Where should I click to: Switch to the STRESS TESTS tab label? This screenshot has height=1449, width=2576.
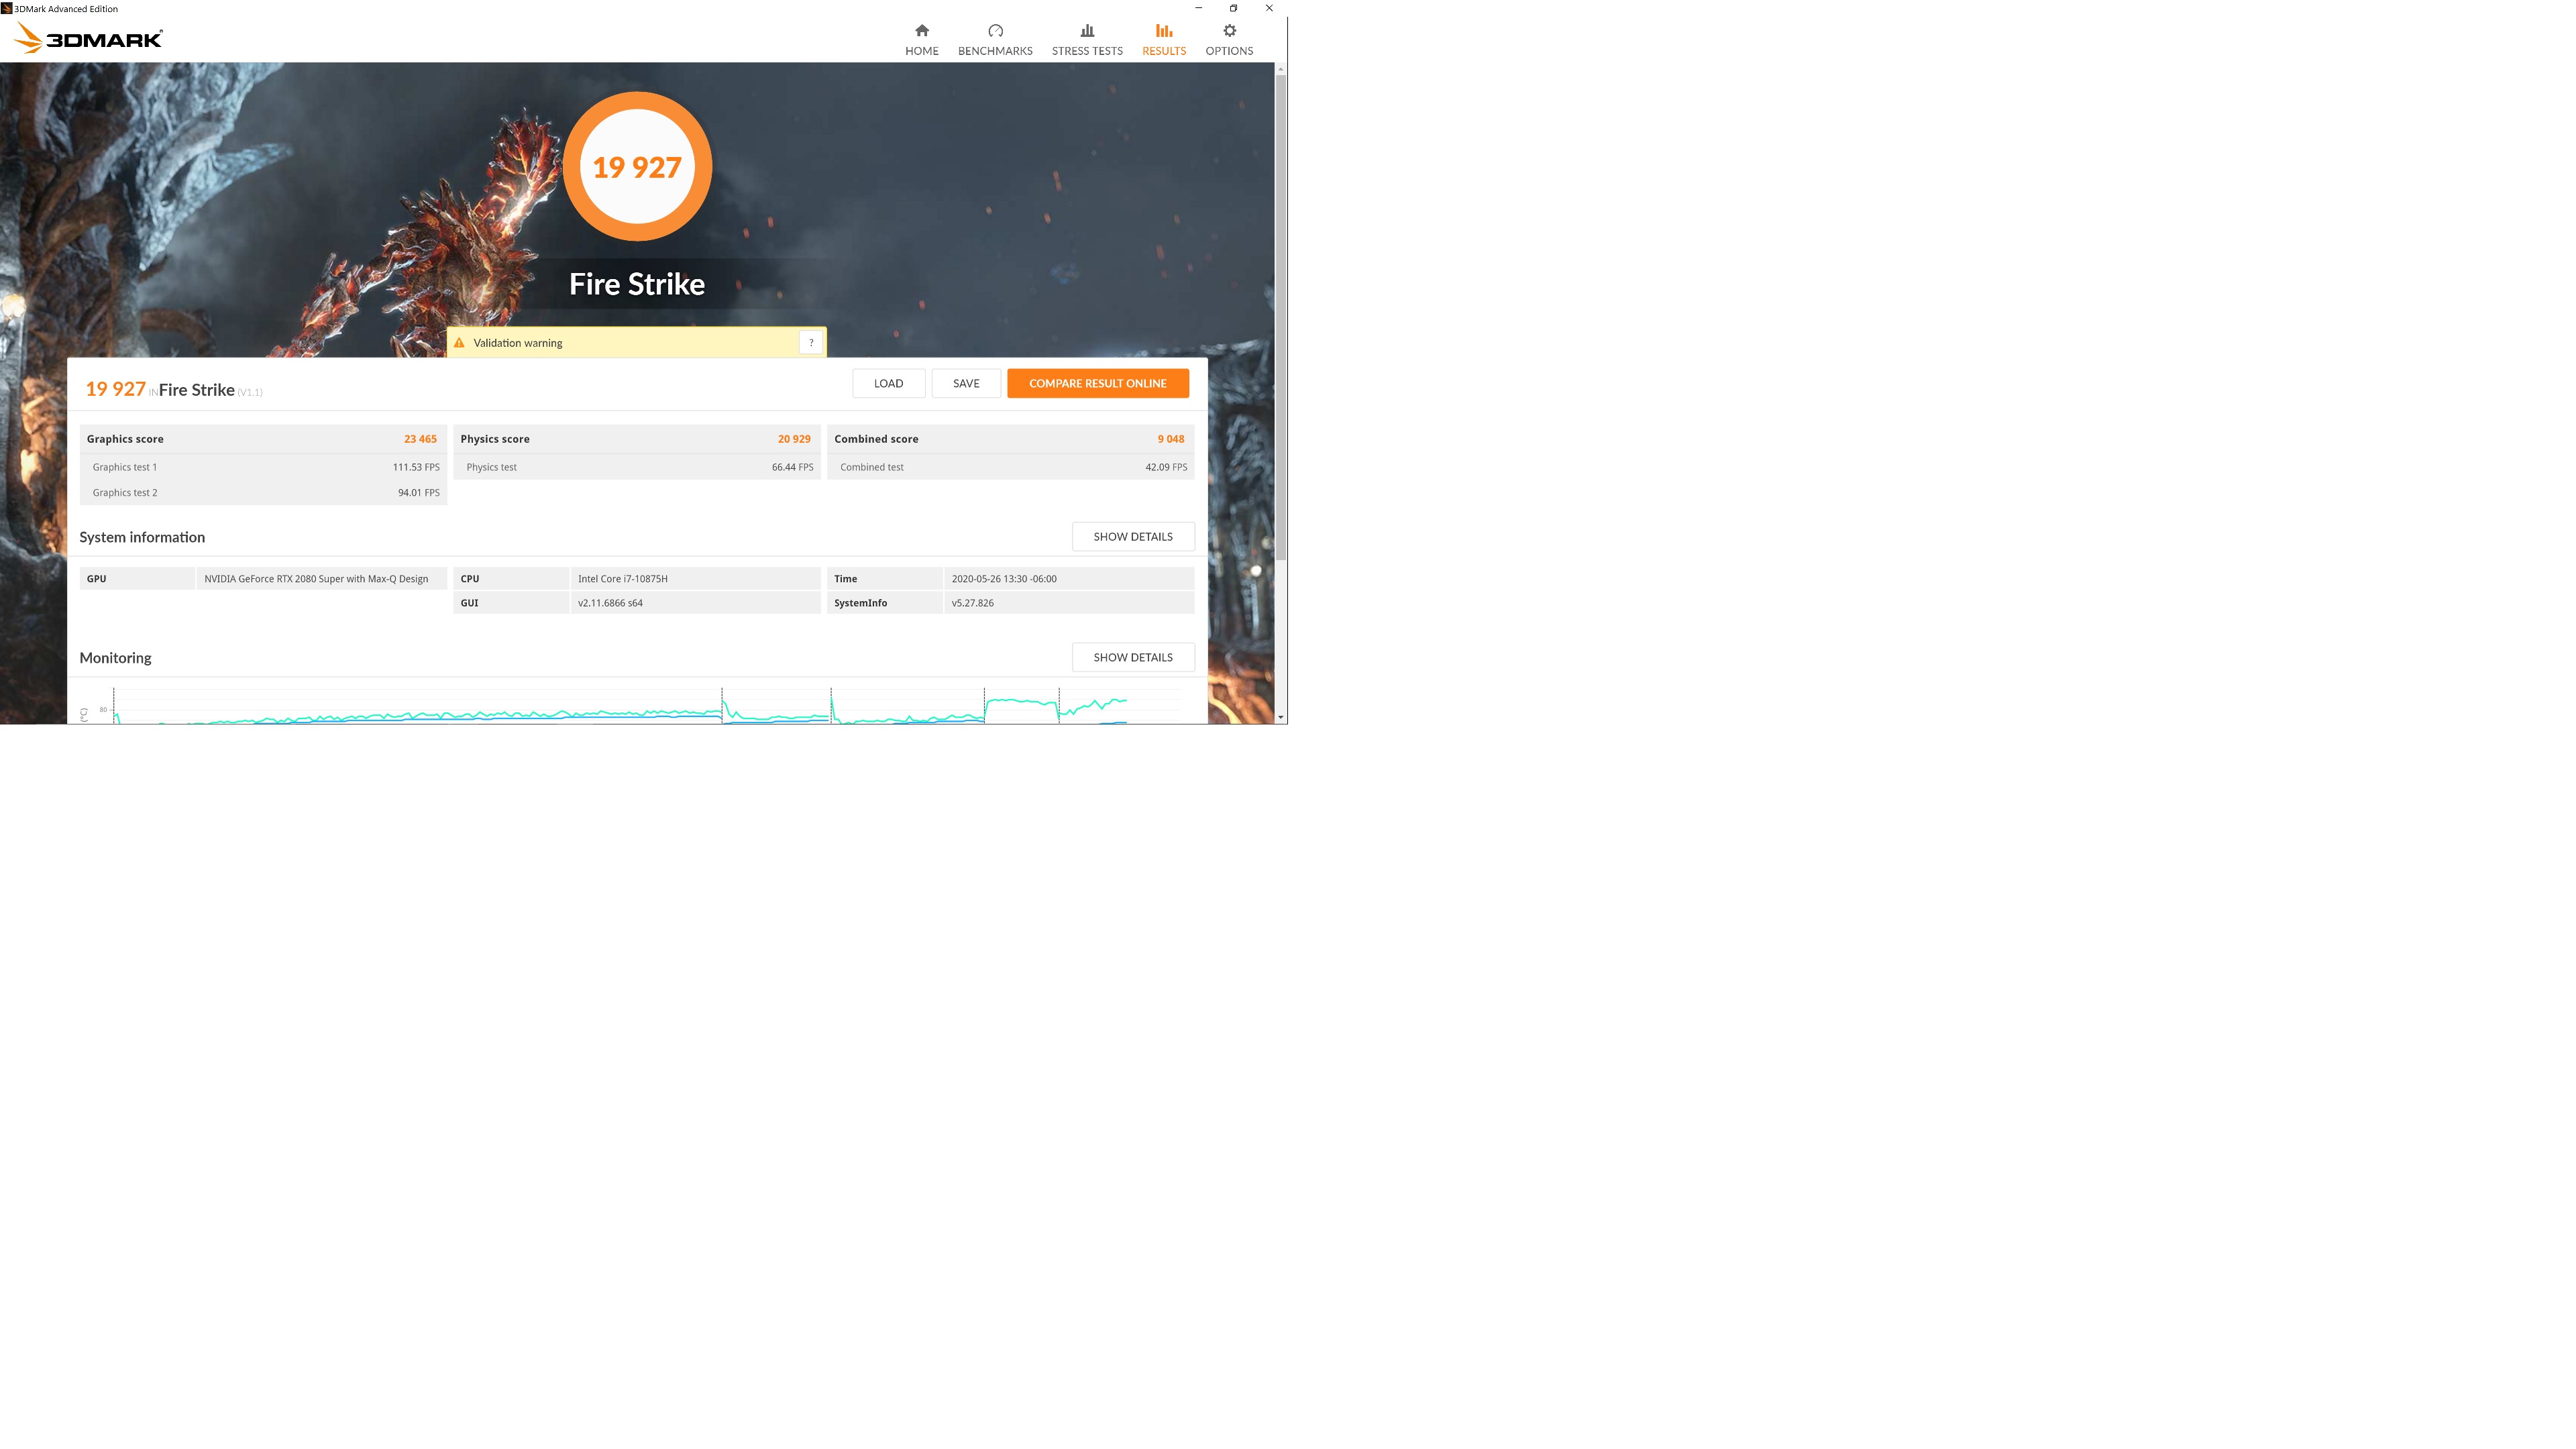pyautogui.click(x=1087, y=51)
